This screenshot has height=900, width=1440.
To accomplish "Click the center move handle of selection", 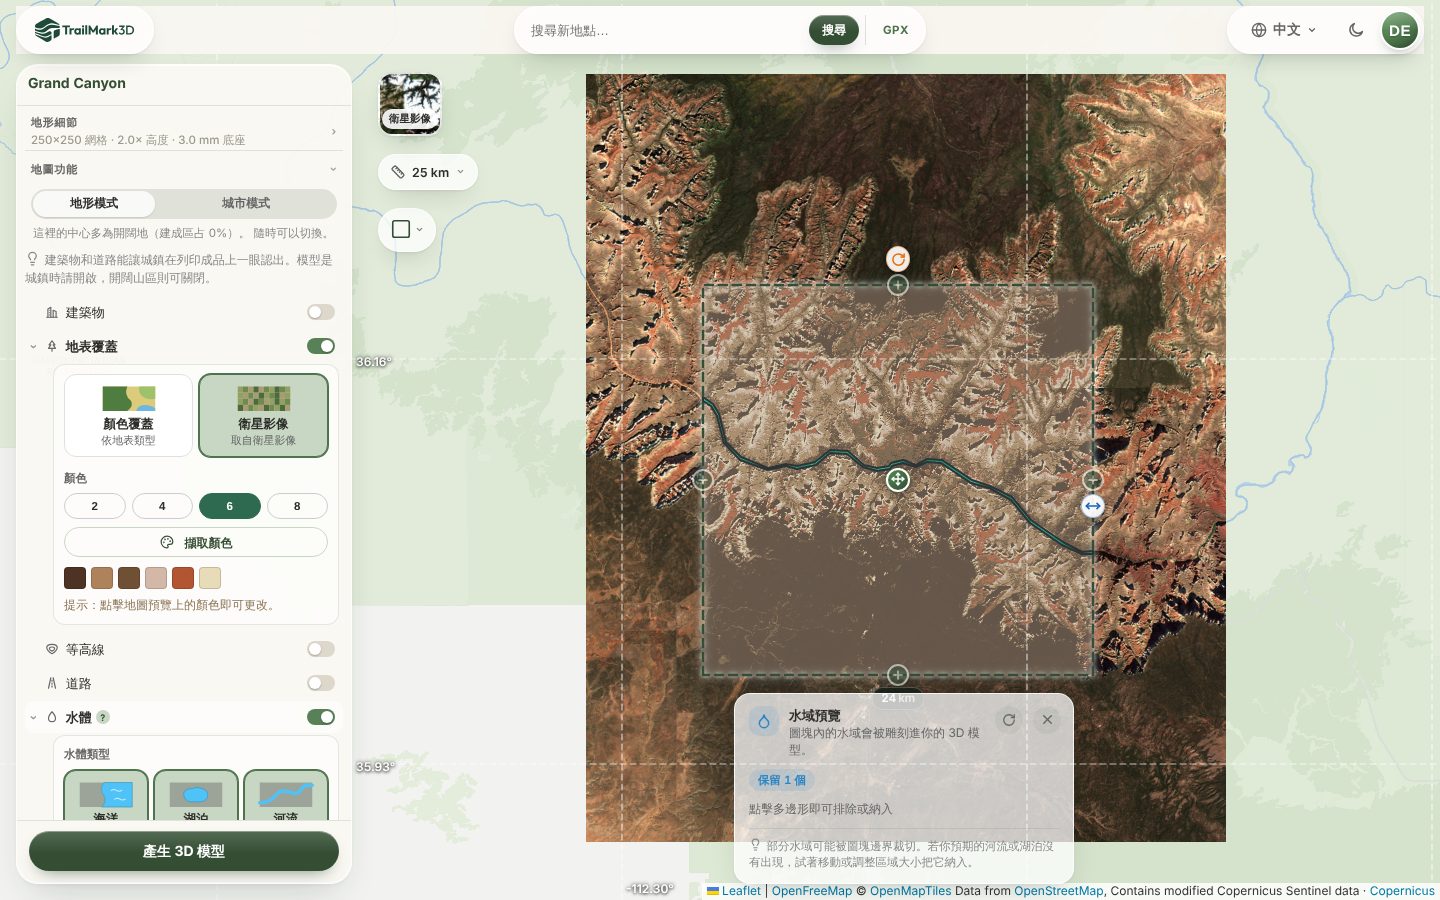I will (898, 480).
